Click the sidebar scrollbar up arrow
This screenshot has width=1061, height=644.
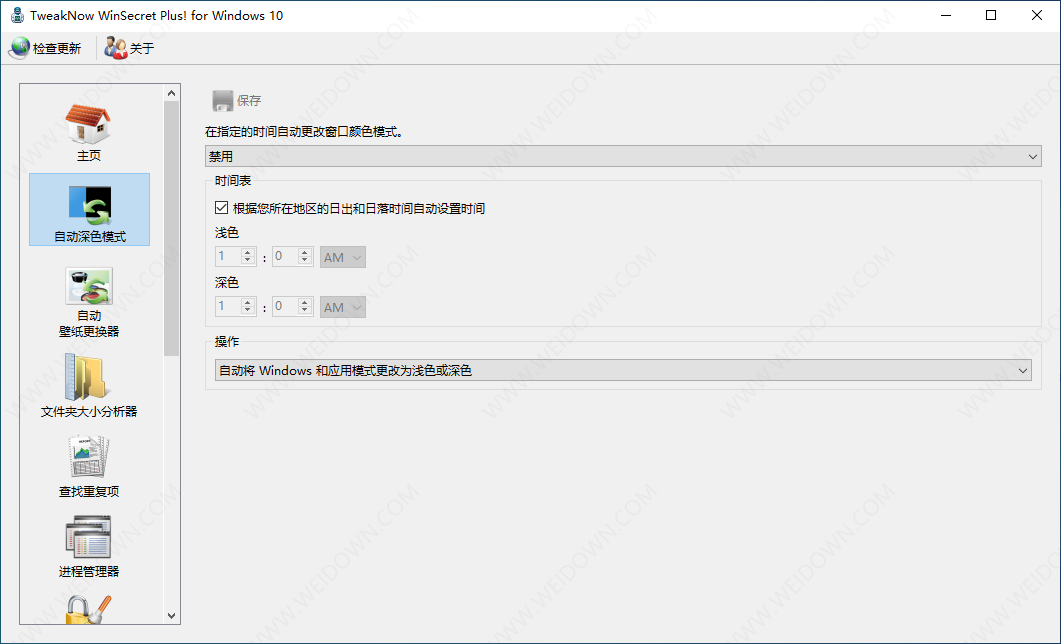pyautogui.click(x=171, y=94)
